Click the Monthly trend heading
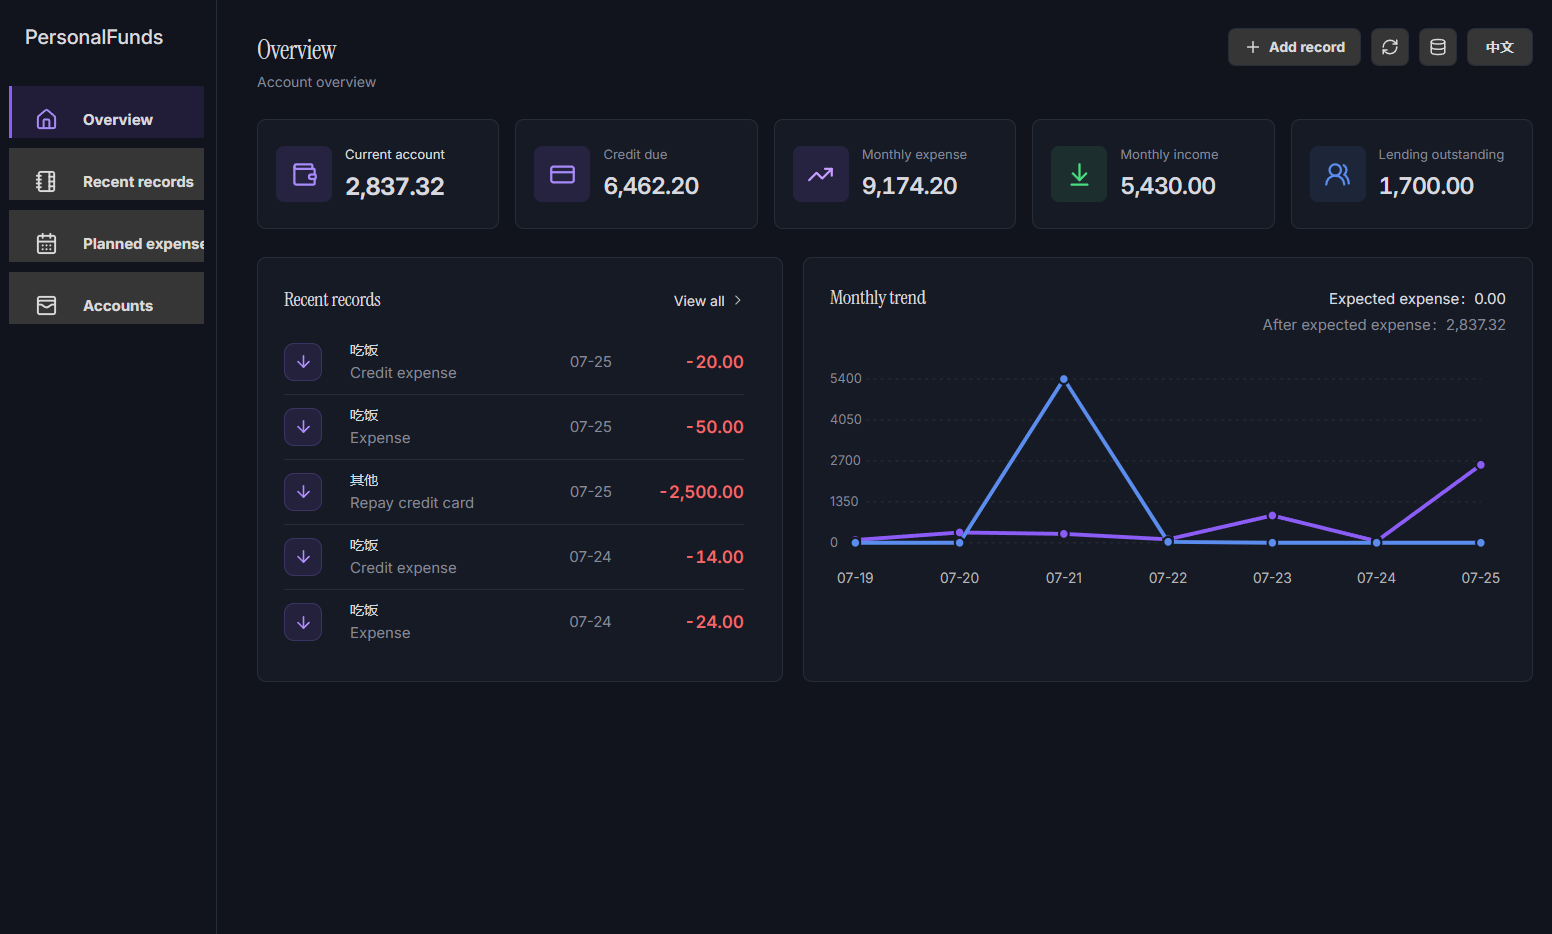Screen dimensions: 1552x934 878,298
